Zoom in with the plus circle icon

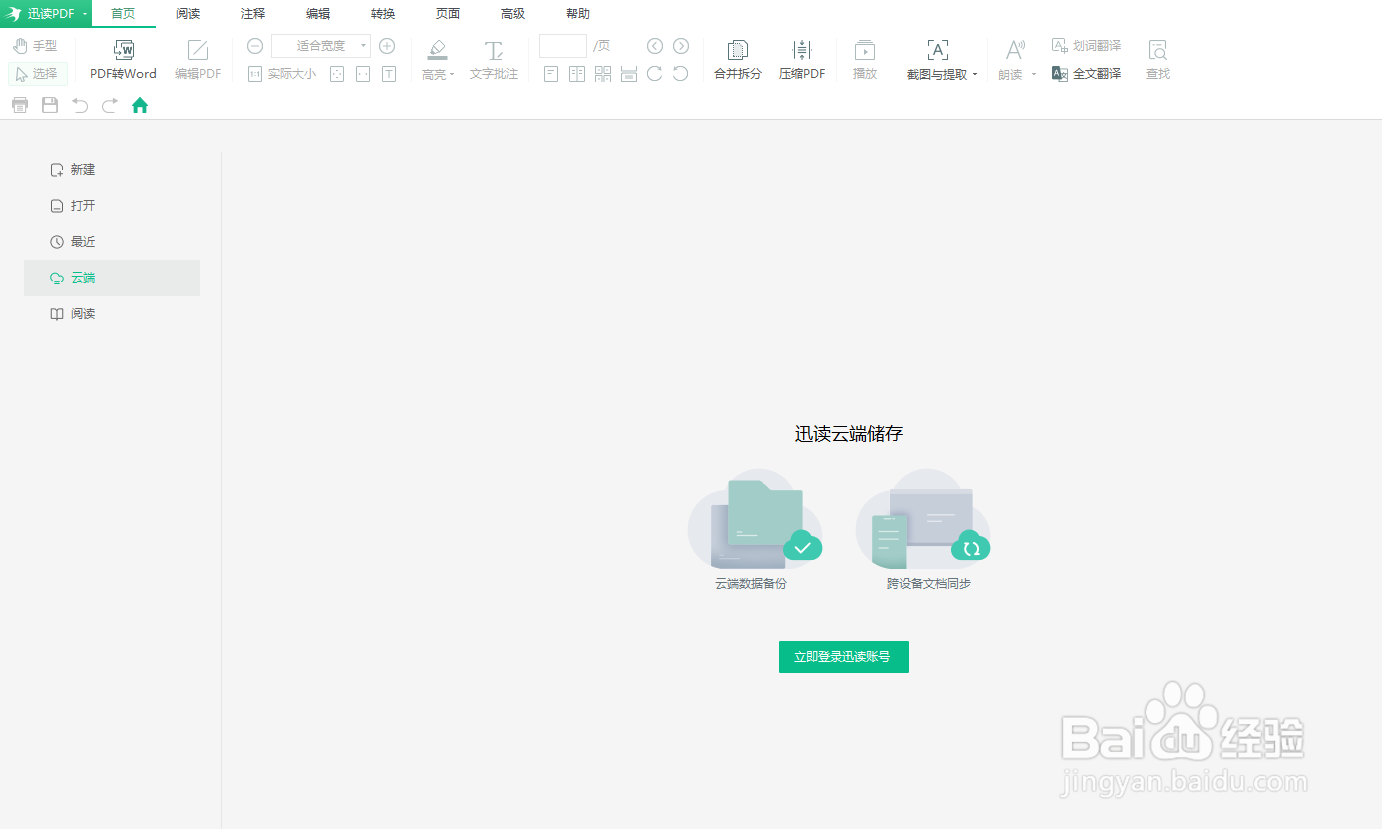387,46
